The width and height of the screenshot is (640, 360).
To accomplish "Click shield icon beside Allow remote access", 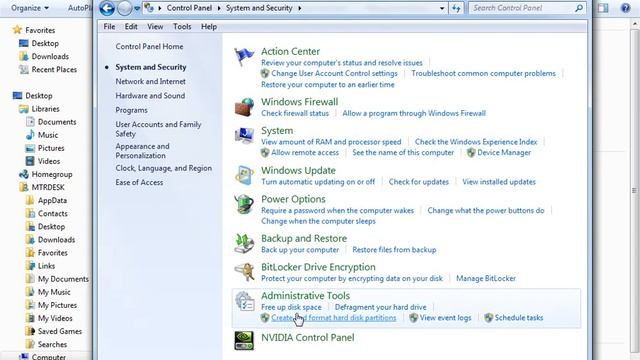I will (x=265, y=153).
